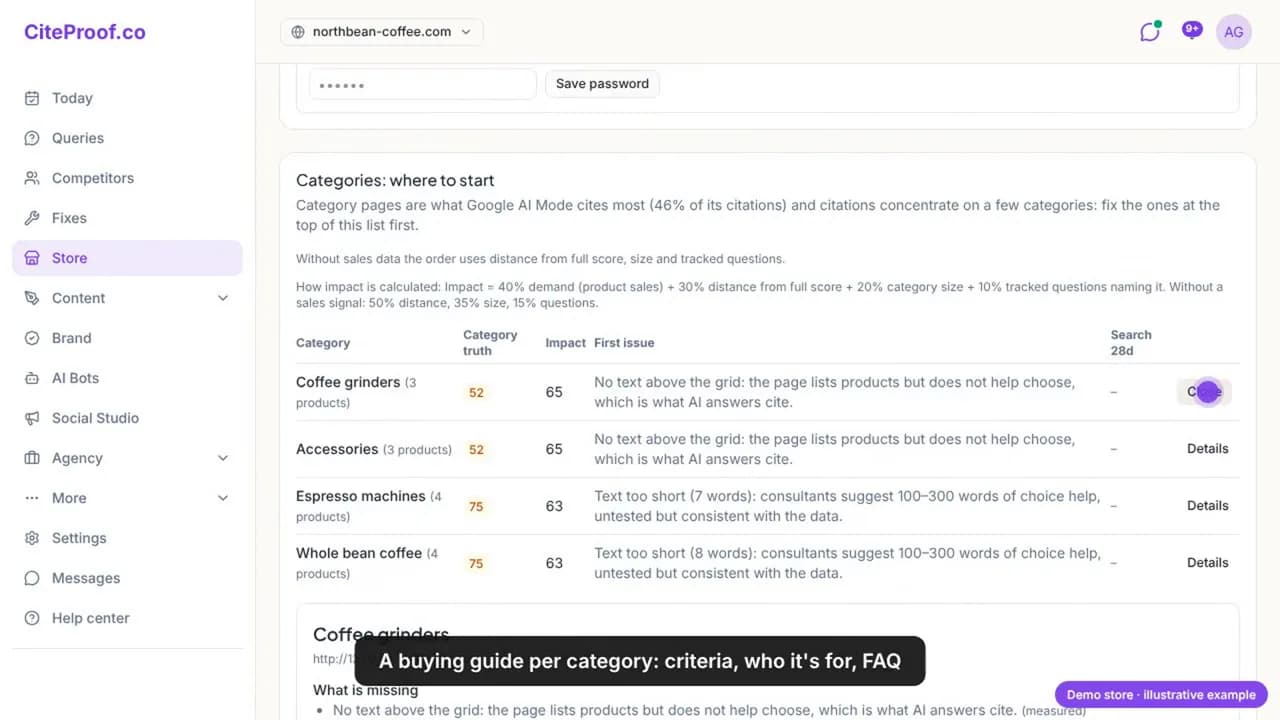1280x720 pixels.
Task: Click the Store shop icon
Action: [32, 258]
